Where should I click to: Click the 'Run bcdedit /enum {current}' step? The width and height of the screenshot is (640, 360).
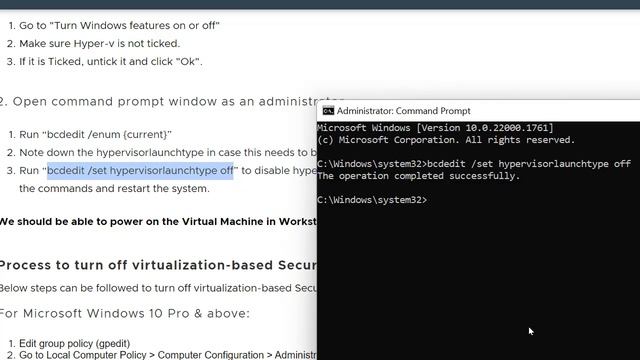tap(95, 134)
